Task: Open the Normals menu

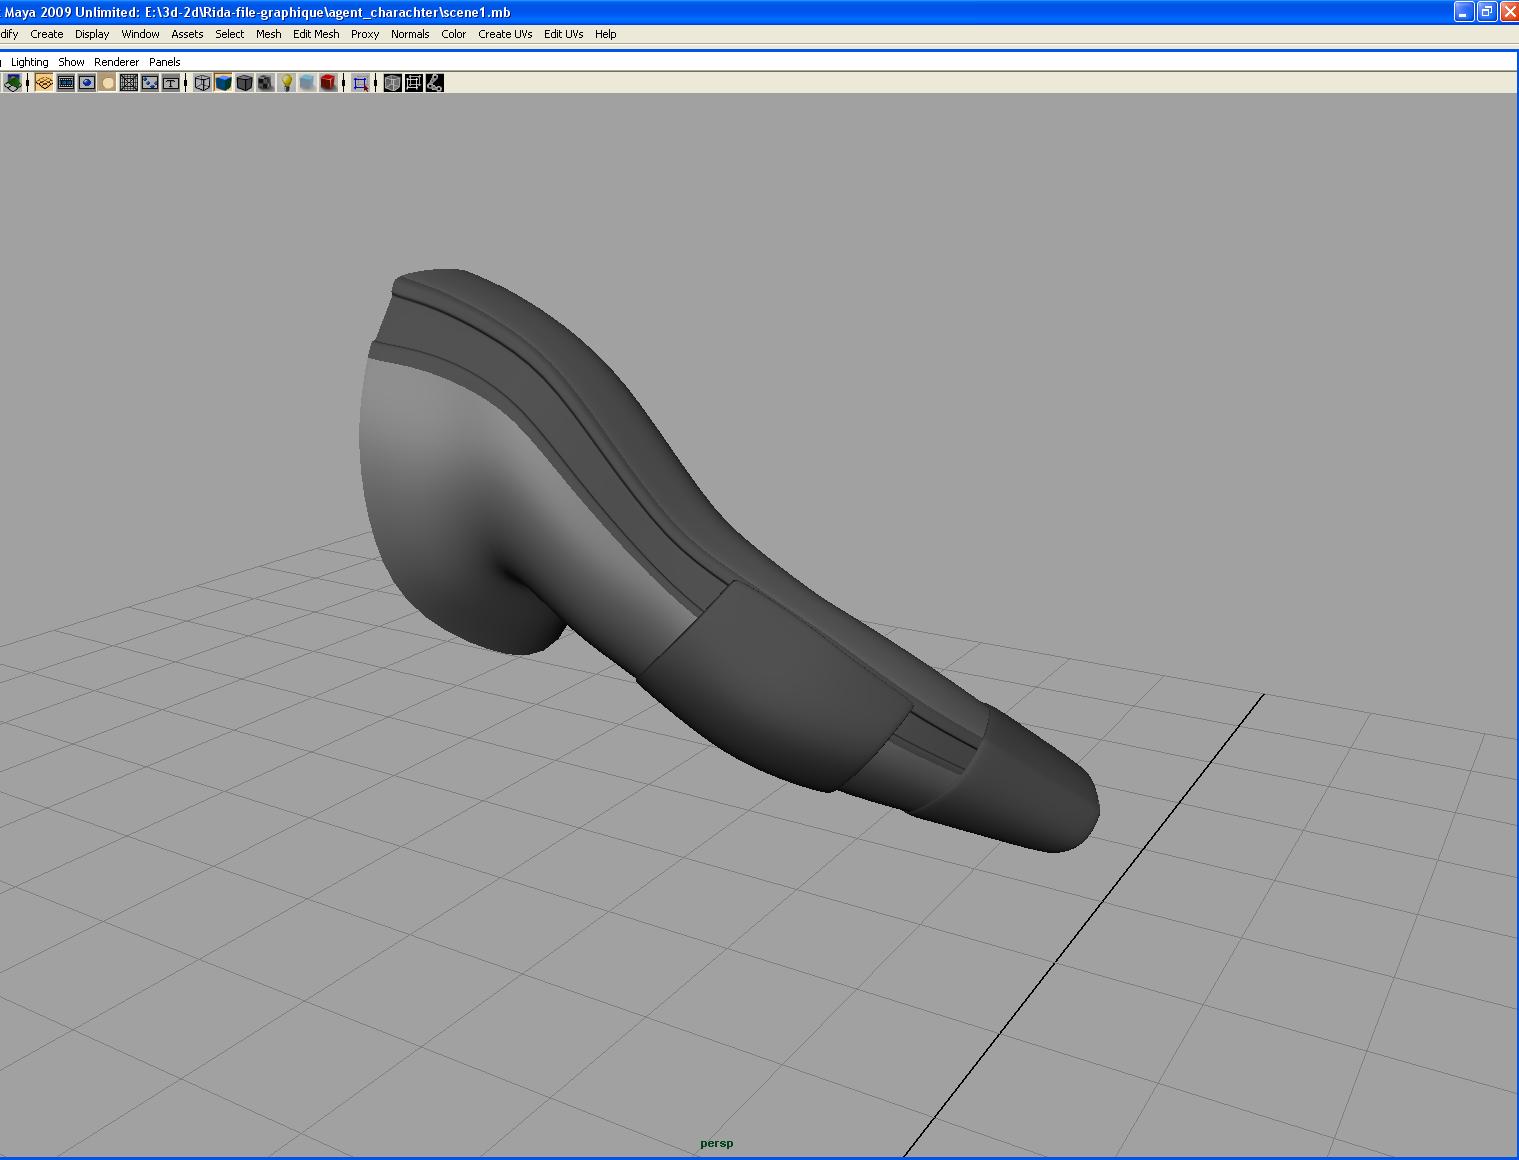Action: tap(410, 34)
